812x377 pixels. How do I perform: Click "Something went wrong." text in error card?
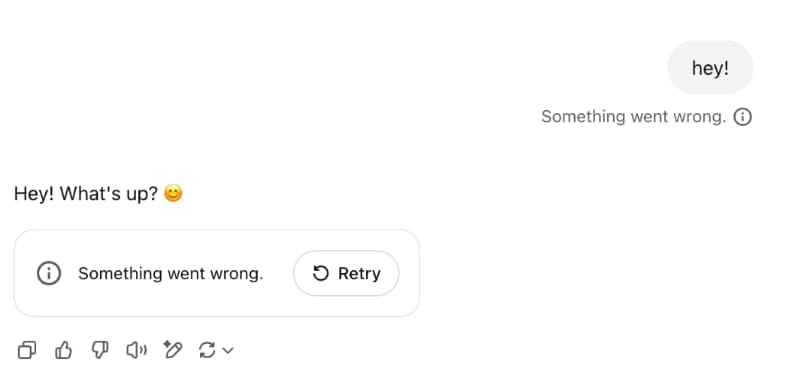170,273
